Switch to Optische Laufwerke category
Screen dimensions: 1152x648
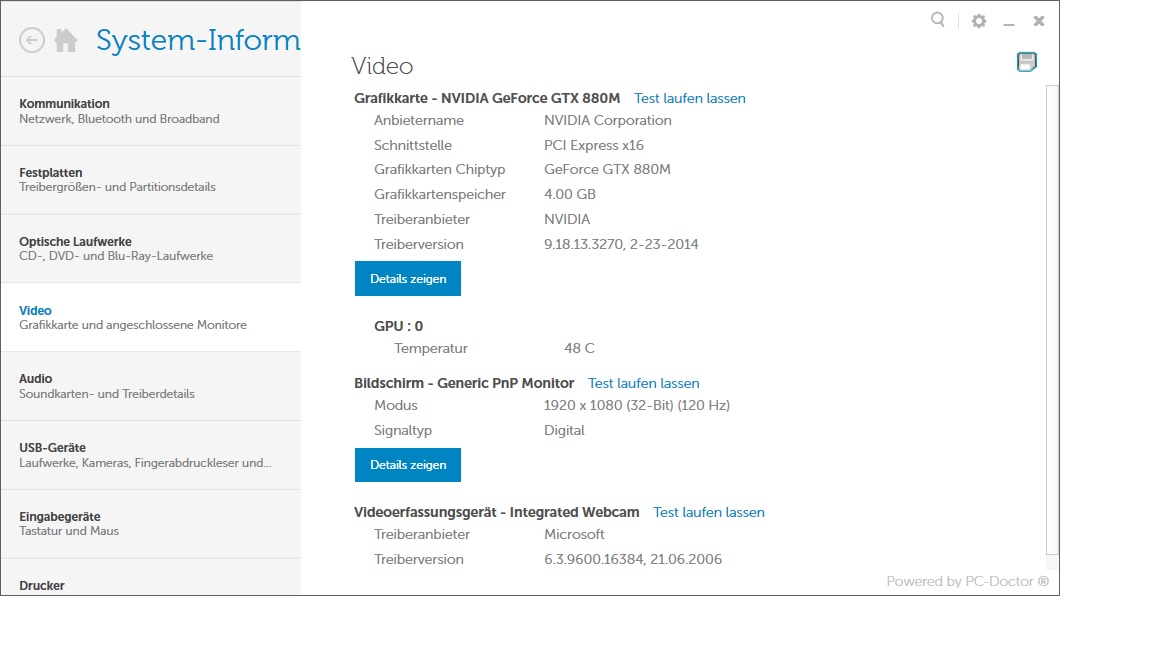point(150,249)
